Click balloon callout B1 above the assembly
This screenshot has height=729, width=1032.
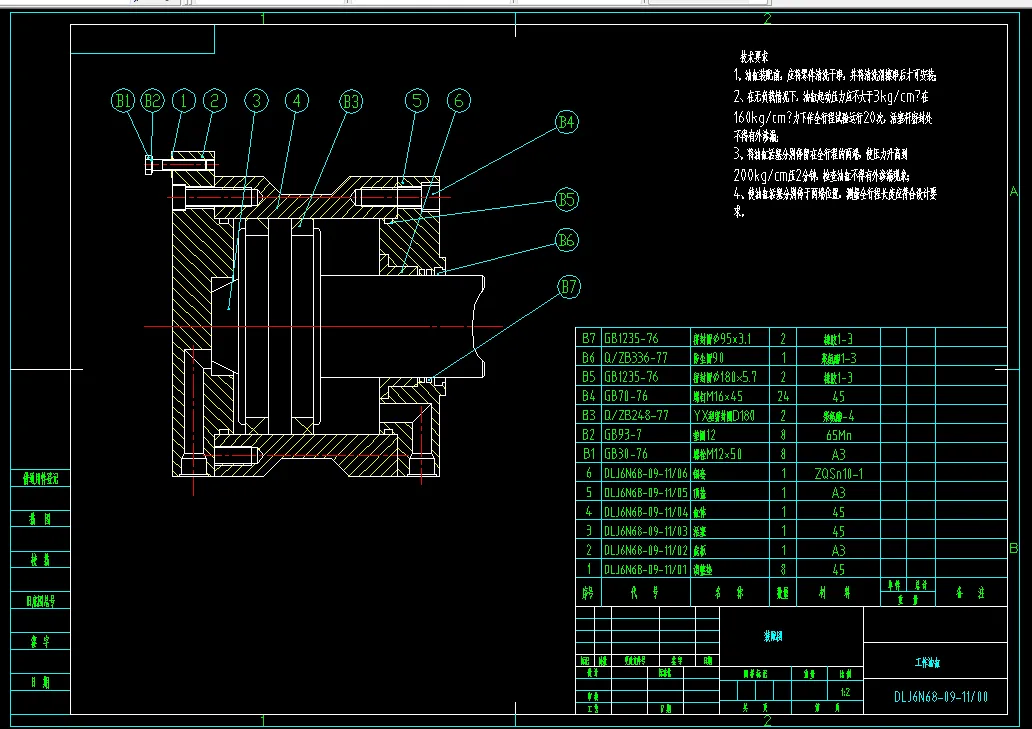pyautogui.click(x=123, y=100)
